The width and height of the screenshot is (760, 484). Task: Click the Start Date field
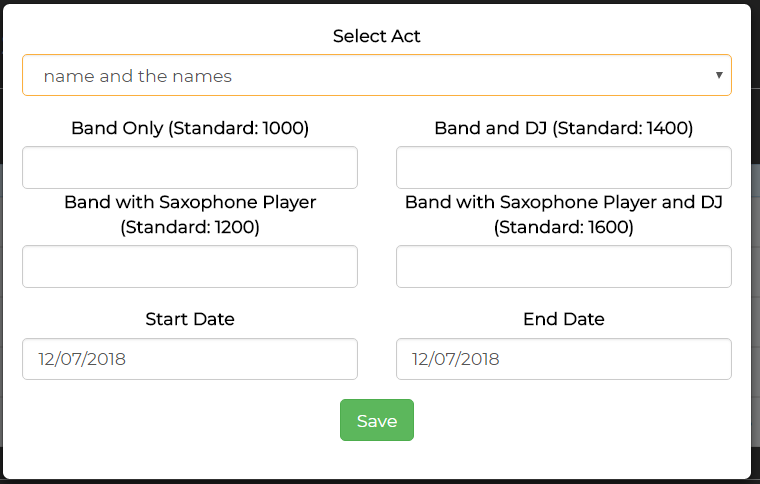point(190,359)
